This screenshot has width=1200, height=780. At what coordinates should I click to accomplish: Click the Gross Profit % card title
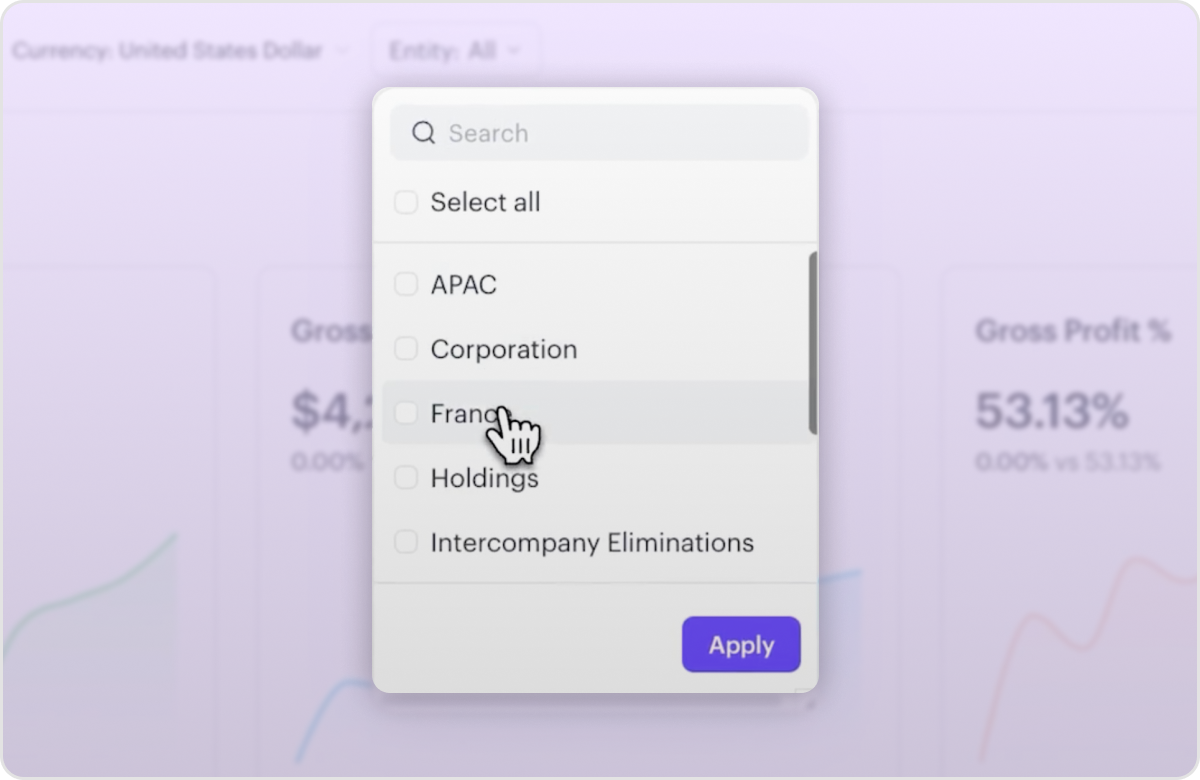(1073, 332)
